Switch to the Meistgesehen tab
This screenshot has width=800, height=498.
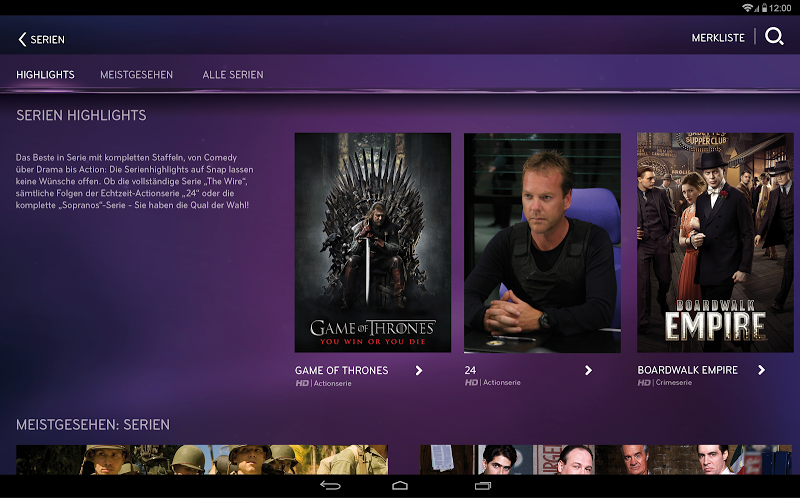pyautogui.click(x=136, y=74)
